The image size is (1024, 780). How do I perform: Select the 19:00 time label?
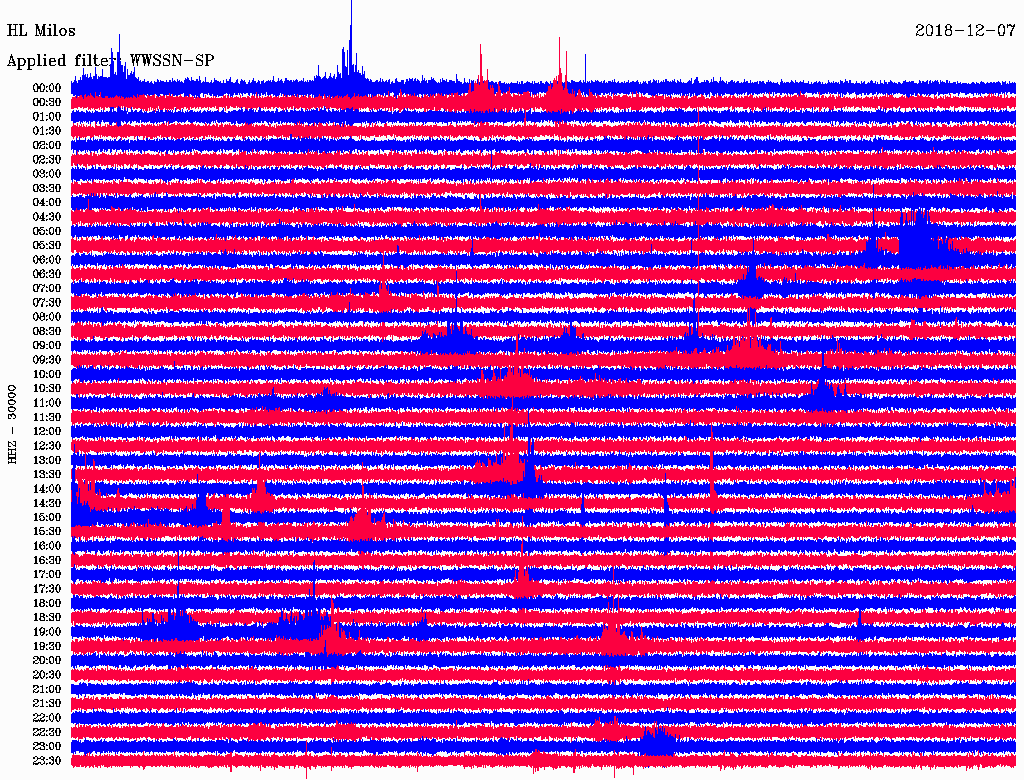coord(47,632)
